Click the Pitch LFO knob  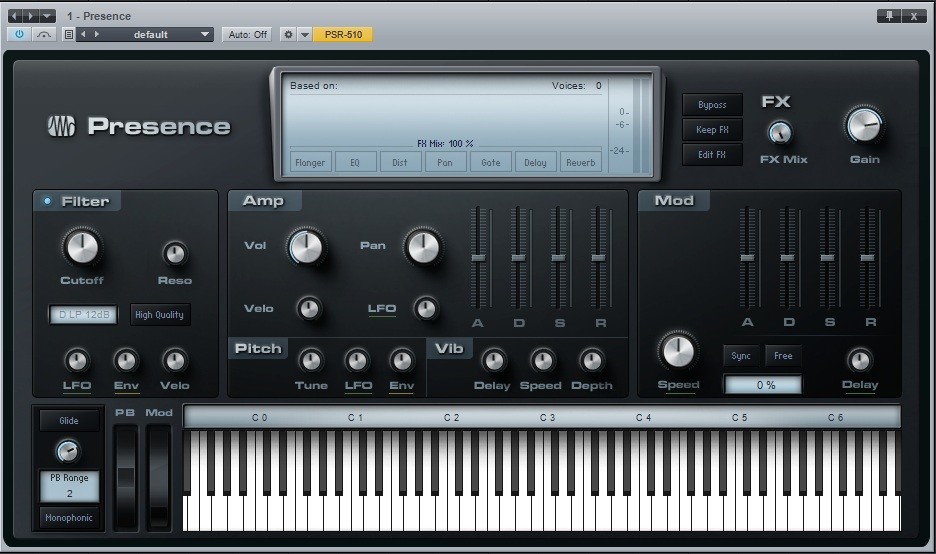[x=357, y=360]
